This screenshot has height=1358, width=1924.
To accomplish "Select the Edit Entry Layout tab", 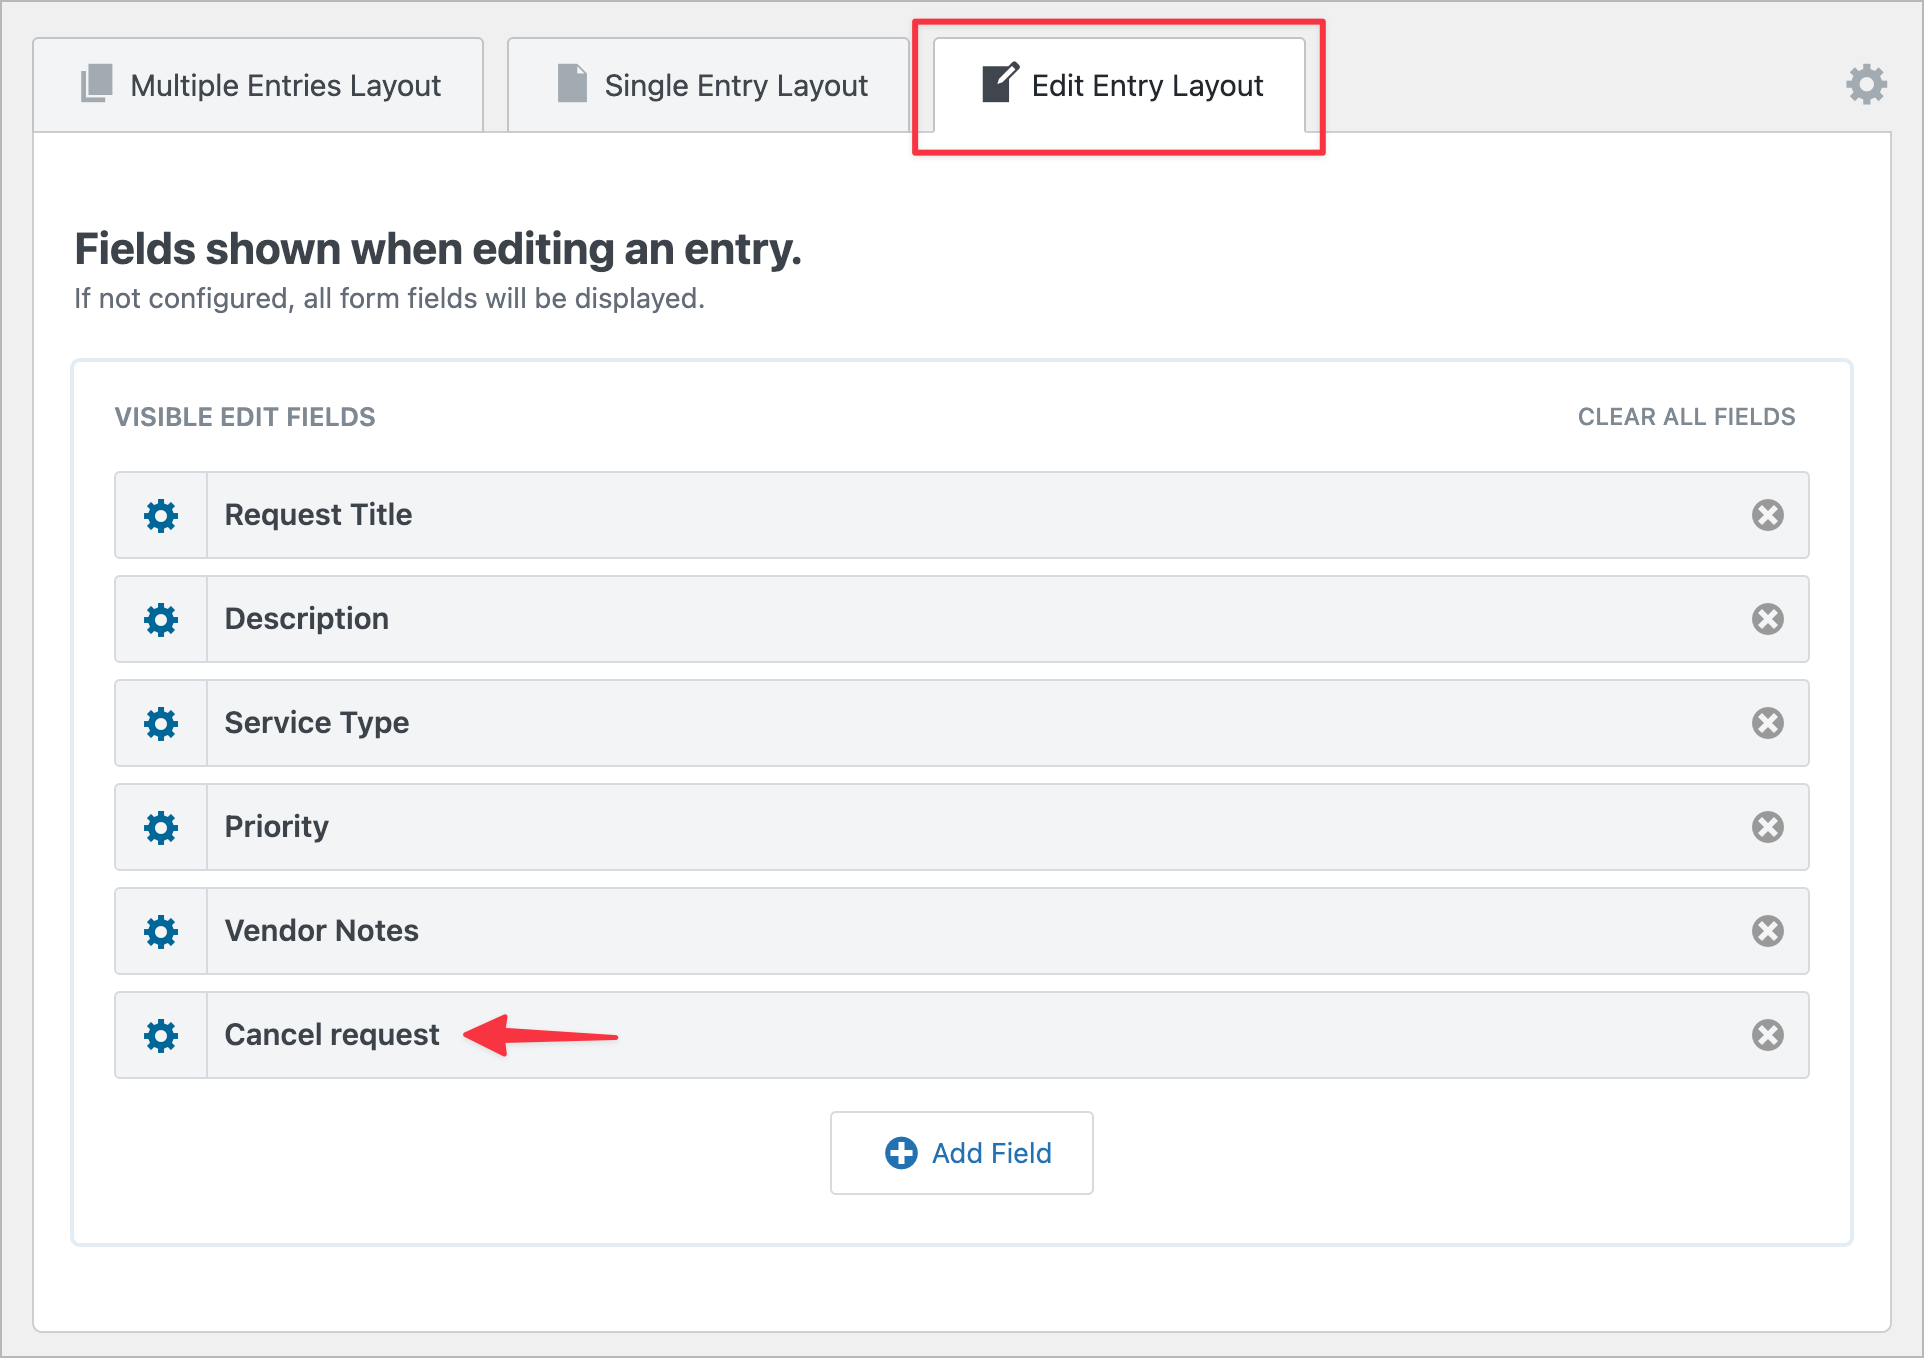I will [1119, 85].
